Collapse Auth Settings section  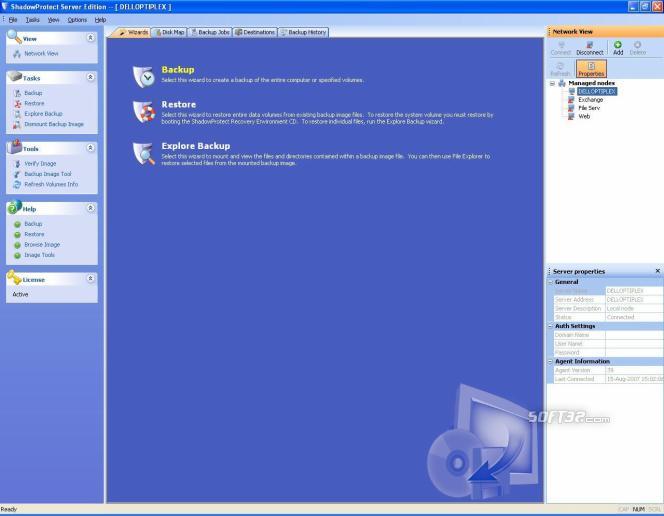551,326
